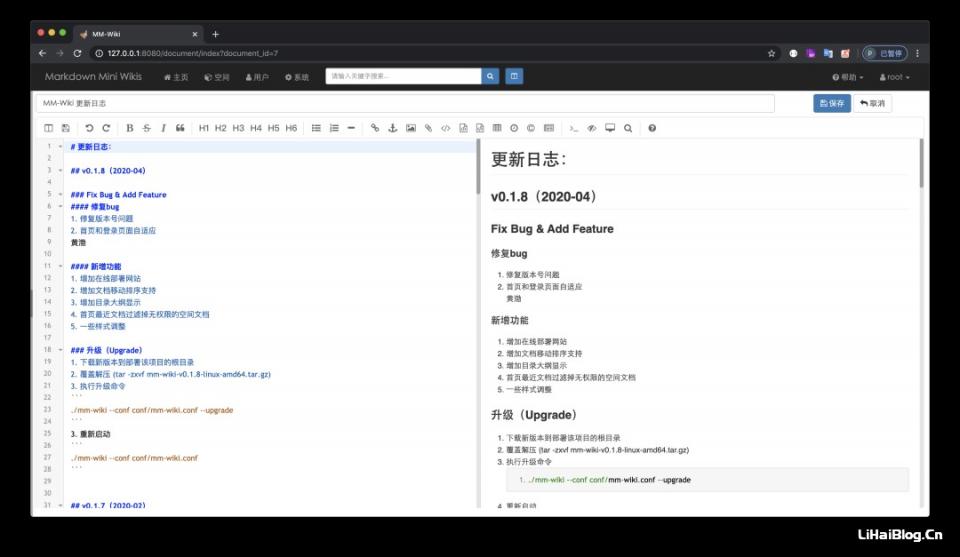Click the blue search button in navbar
This screenshot has height=557, width=960.
pyautogui.click(x=490, y=77)
